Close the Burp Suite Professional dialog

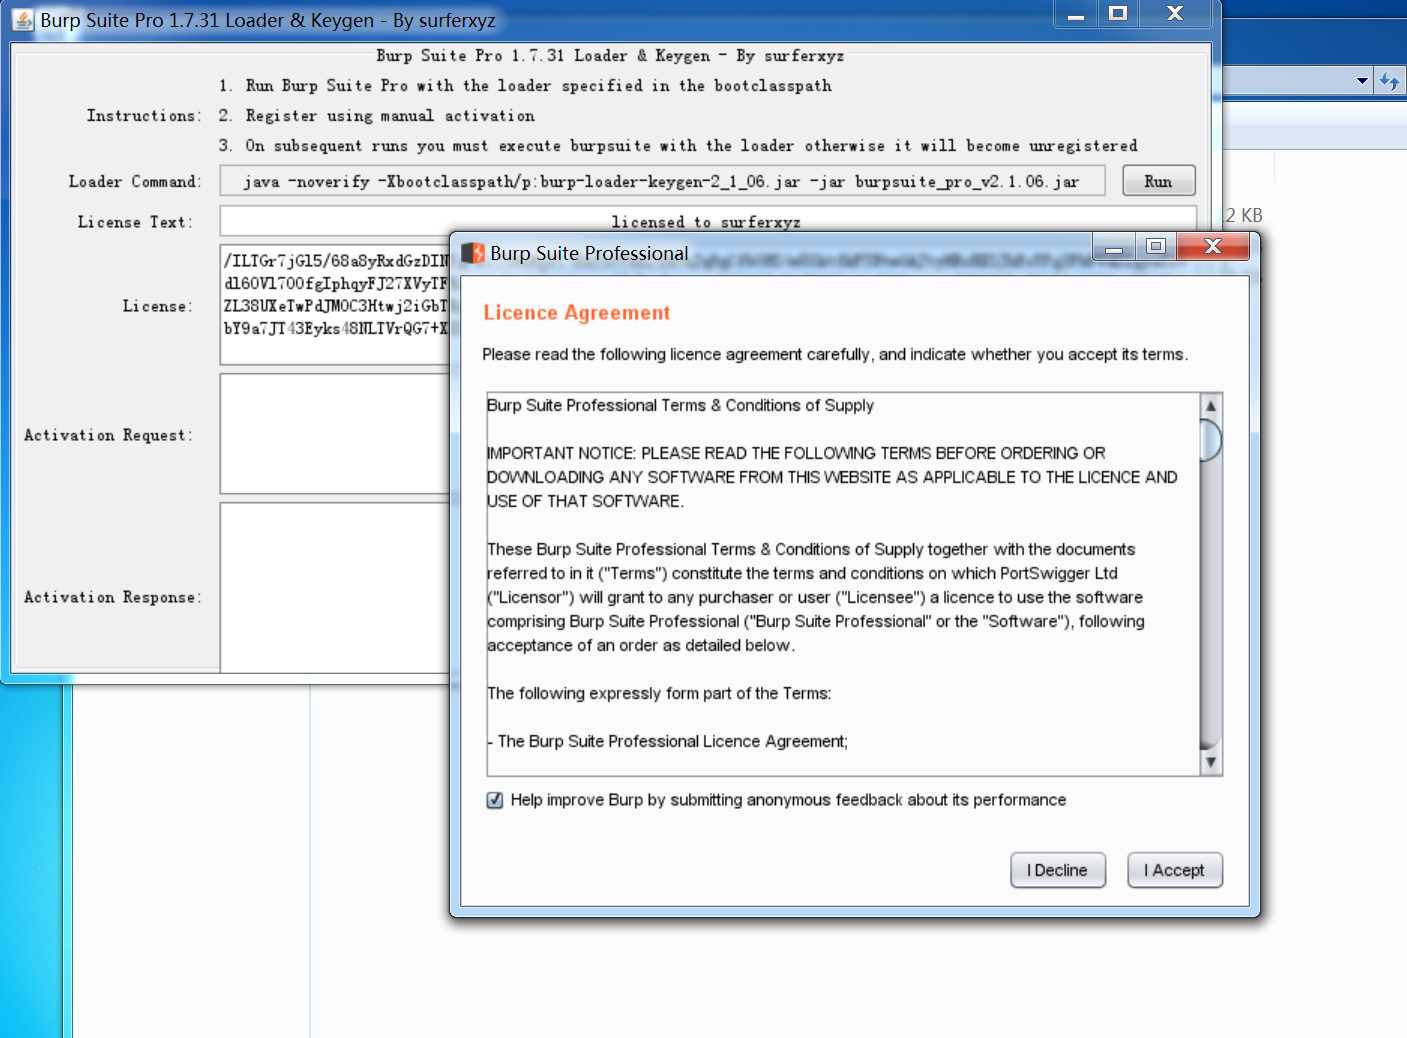[1213, 247]
